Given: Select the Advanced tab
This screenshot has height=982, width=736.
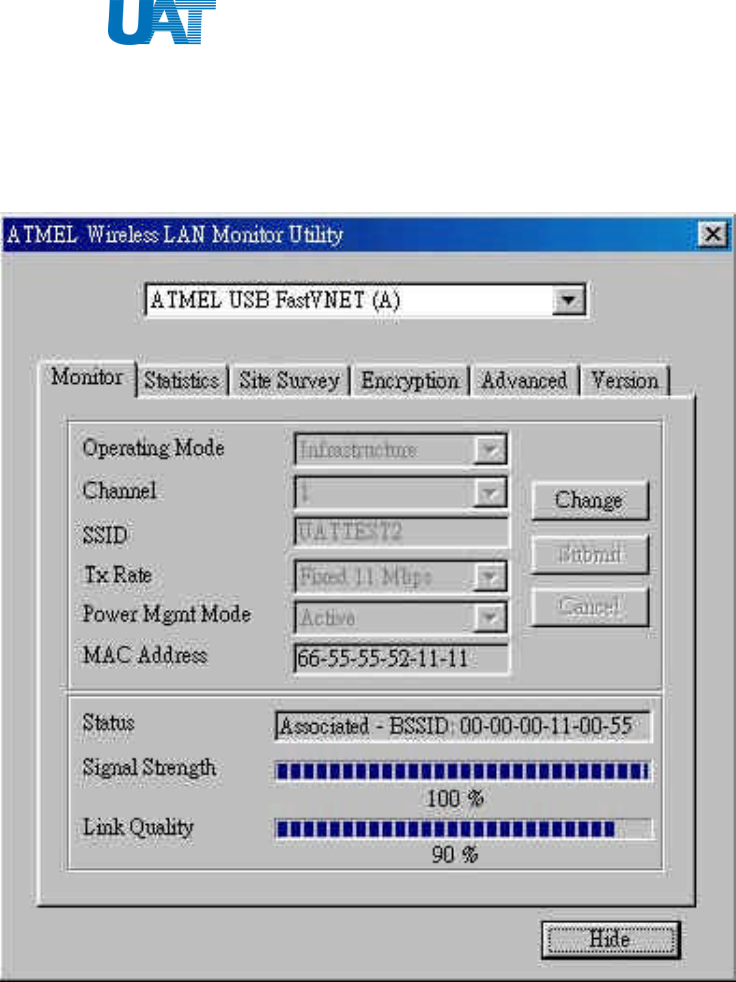Looking at the screenshot, I should click(x=524, y=381).
